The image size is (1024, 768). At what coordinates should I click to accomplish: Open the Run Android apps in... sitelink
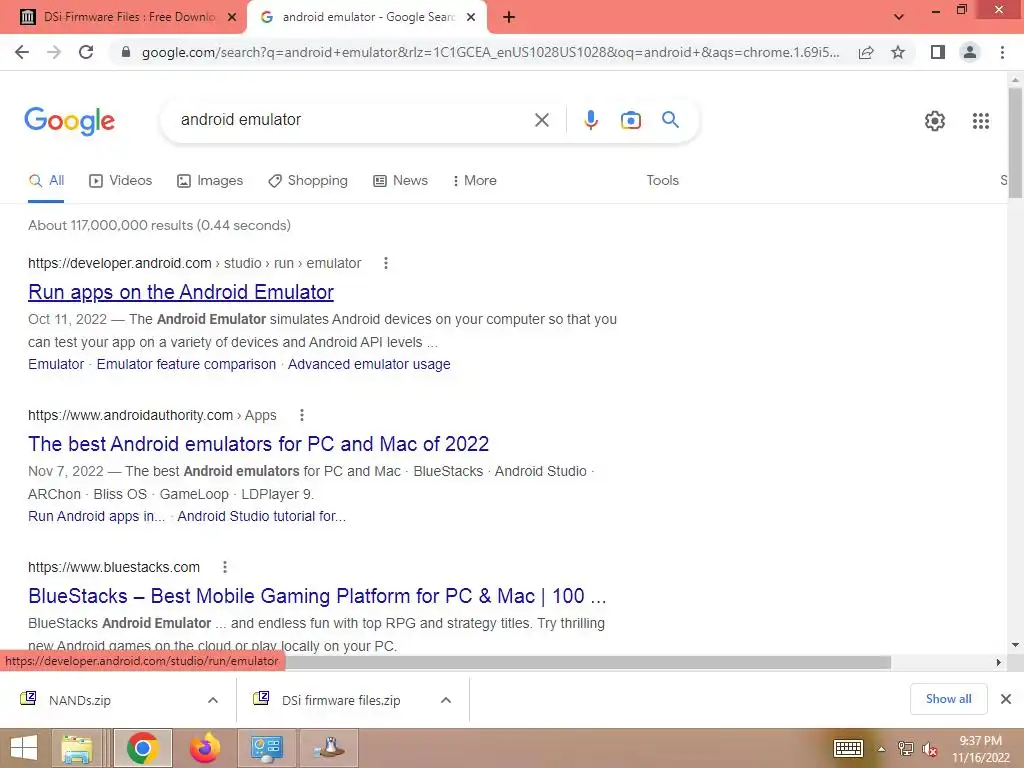point(97,517)
